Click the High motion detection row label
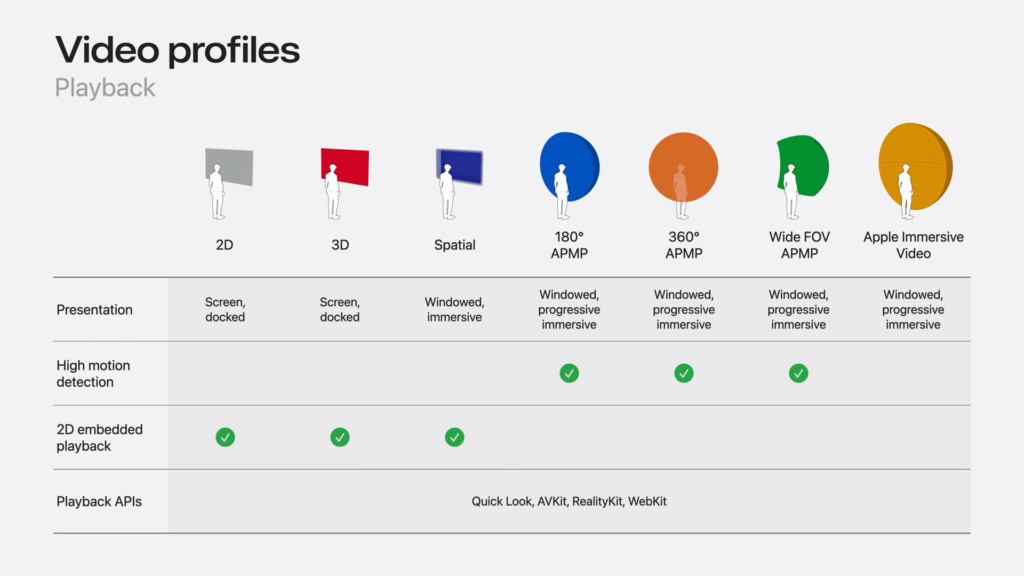The height and width of the screenshot is (576, 1024). pyautogui.click(x=93, y=374)
